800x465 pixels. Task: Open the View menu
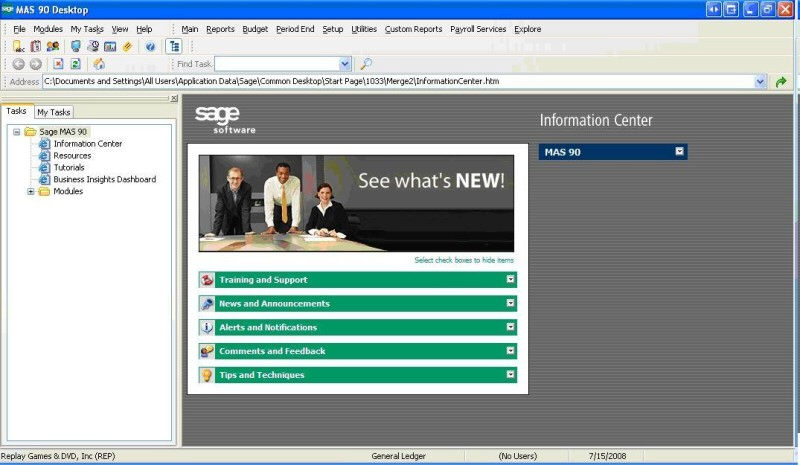click(120, 29)
